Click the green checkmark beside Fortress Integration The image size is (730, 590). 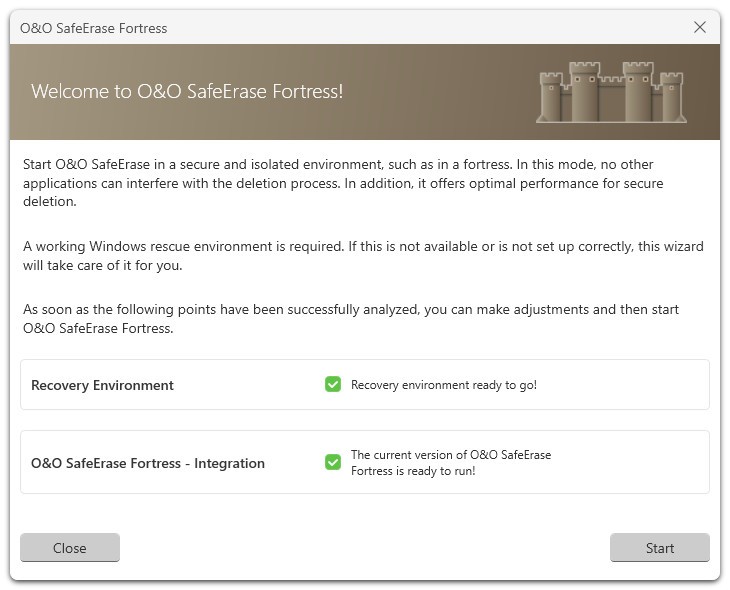click(x=333, y=462)
